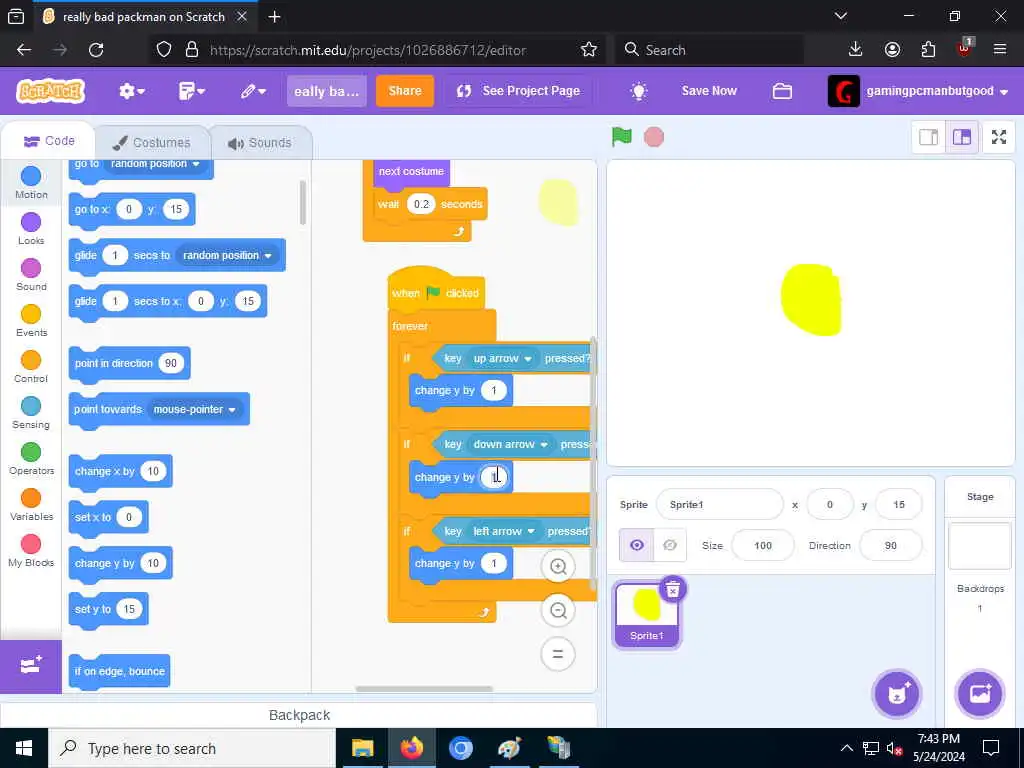Select the Control block category
This screenshot has height=768, width=1024.
coord(31,366)
